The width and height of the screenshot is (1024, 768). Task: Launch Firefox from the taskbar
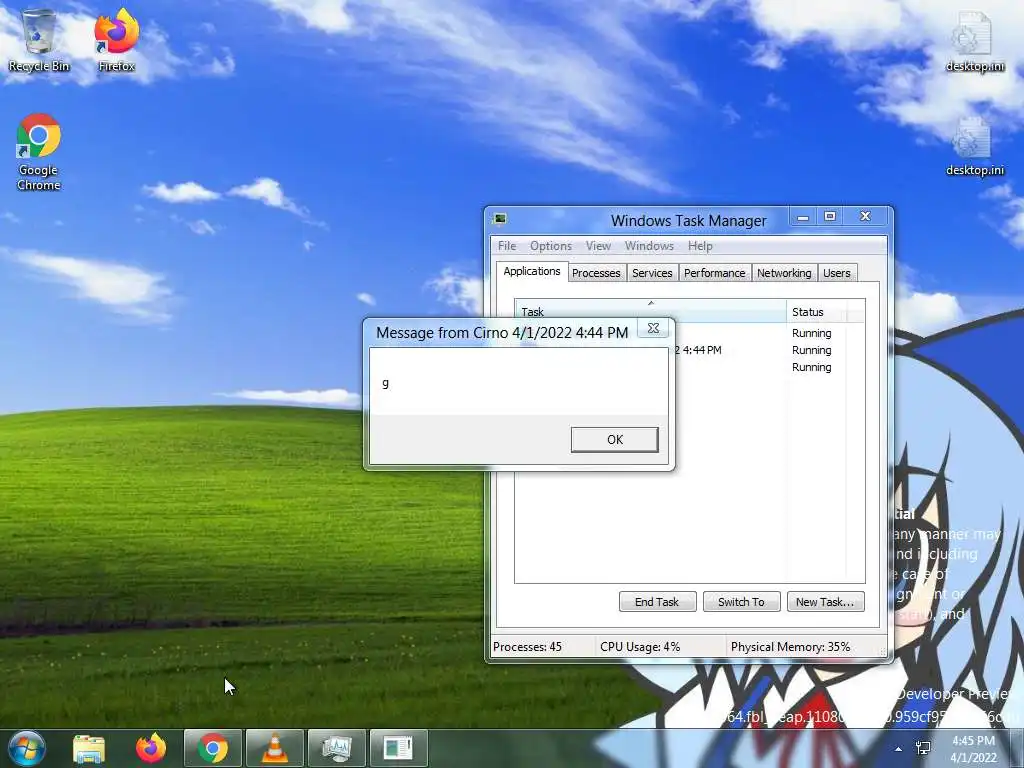pos(151,748)
